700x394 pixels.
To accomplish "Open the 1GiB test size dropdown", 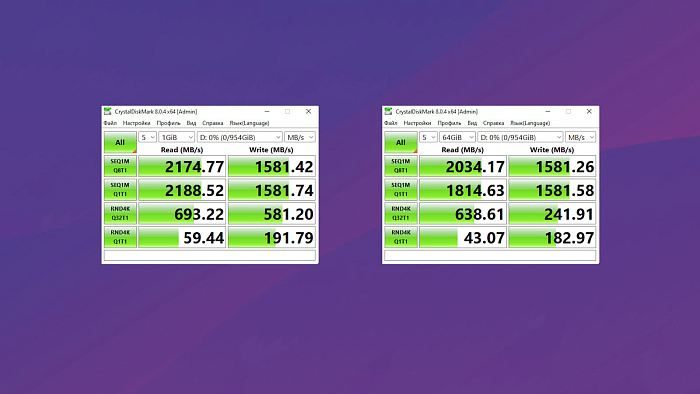I will (x=177, y=137).
